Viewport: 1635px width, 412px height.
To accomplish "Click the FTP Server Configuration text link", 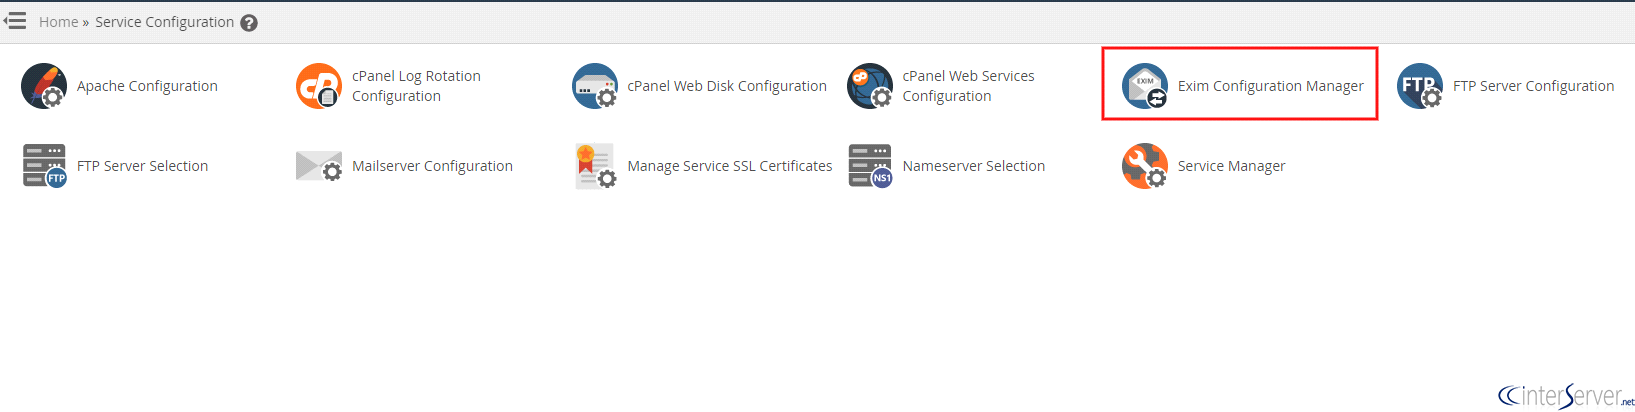I will click(1533, 86).
